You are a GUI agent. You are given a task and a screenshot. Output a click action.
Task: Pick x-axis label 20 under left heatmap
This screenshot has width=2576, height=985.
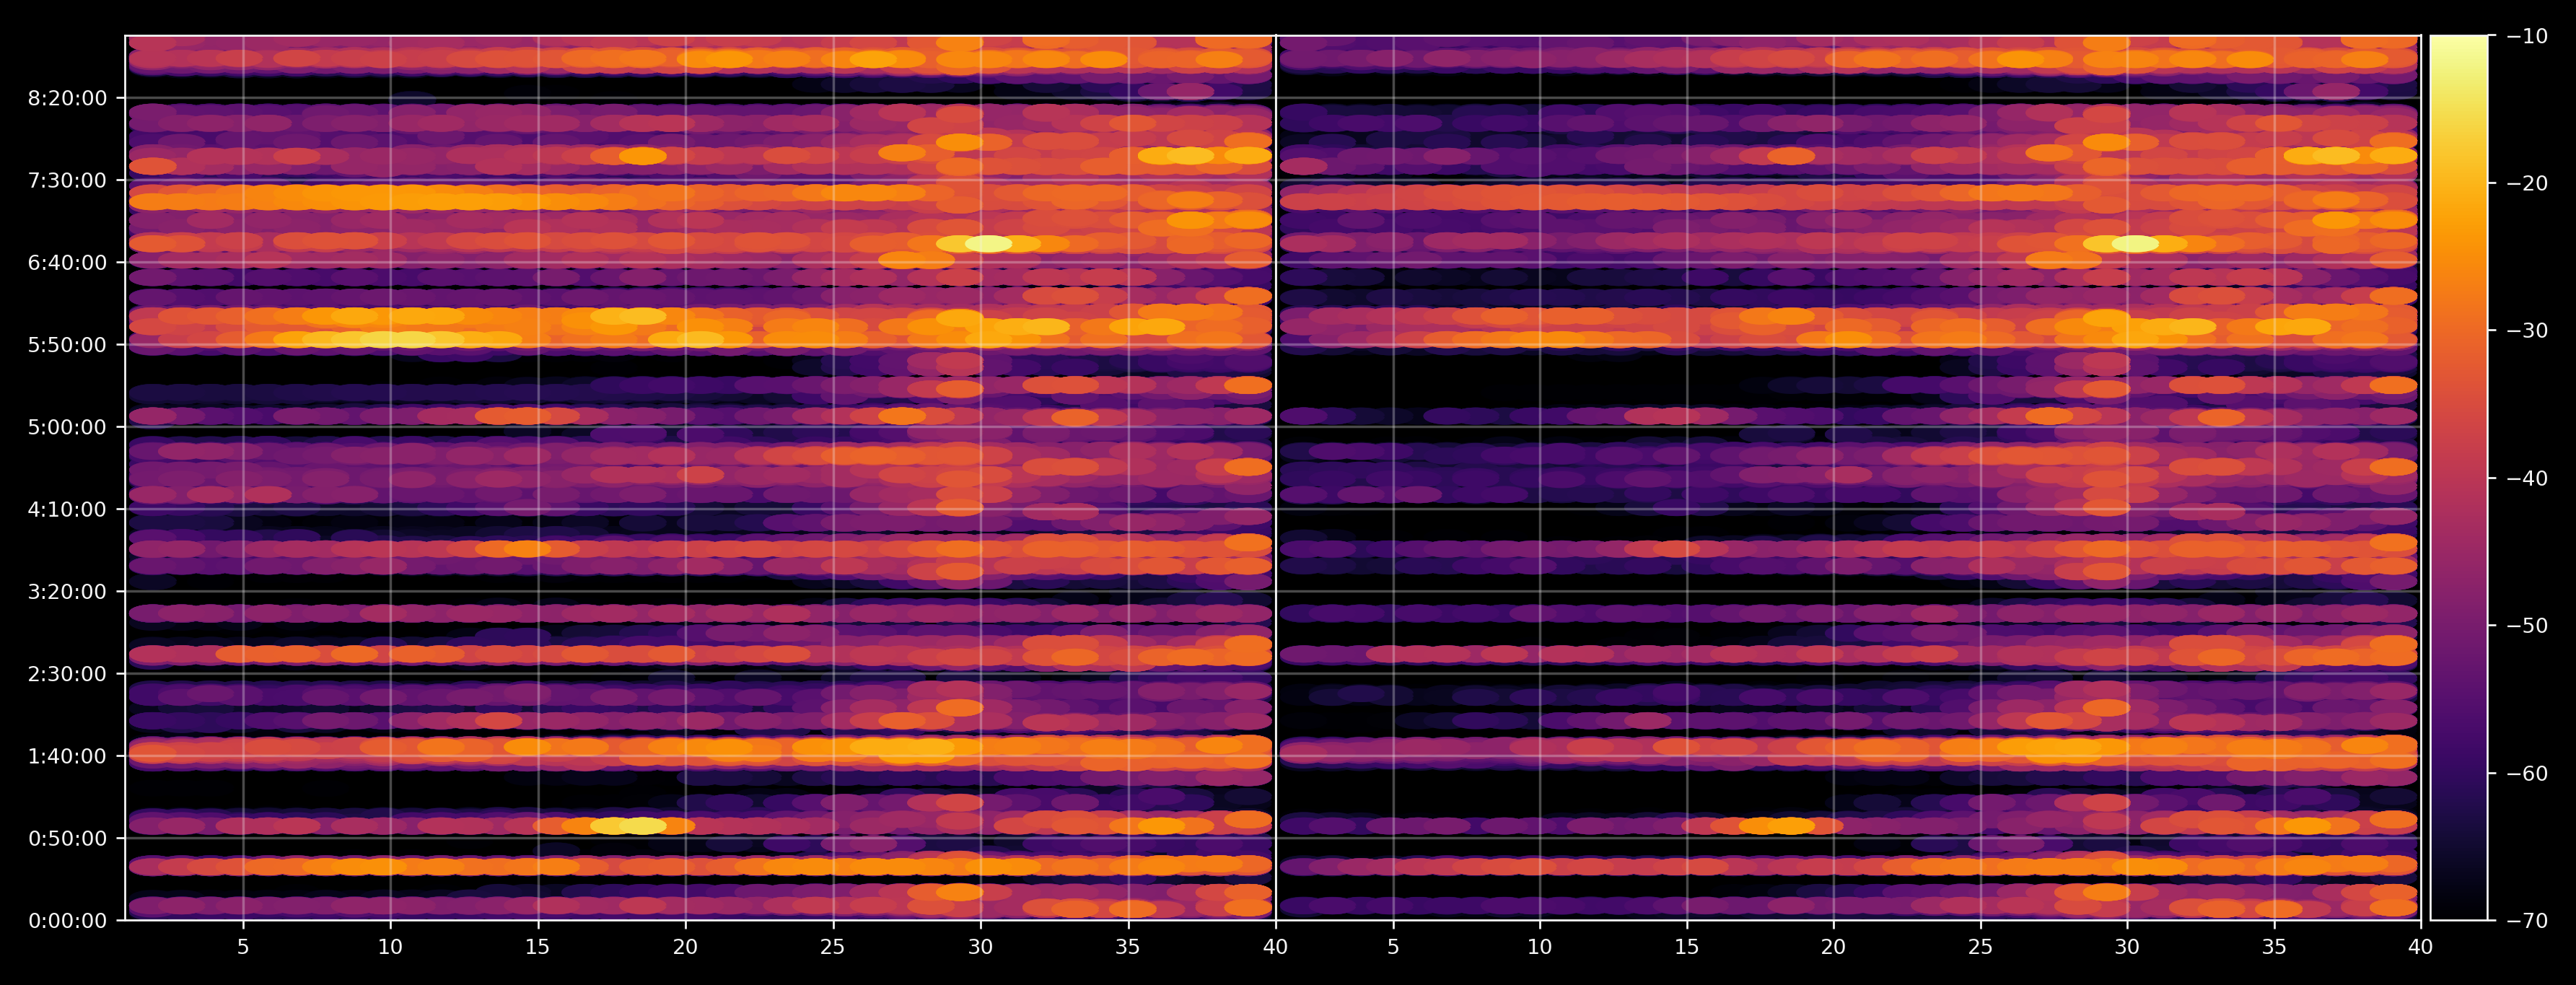(685, 947)
